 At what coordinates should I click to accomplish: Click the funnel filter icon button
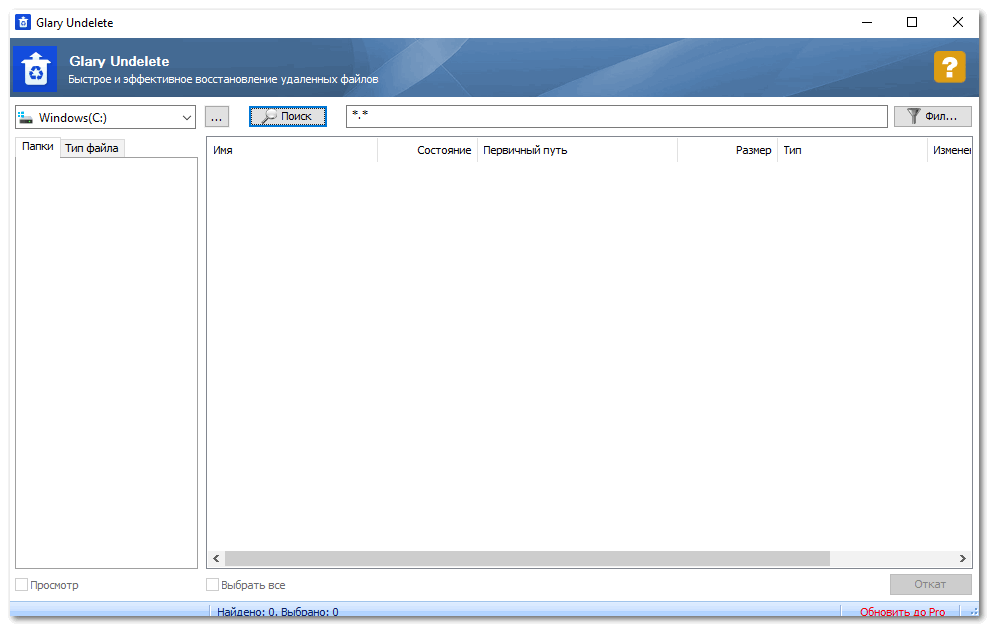click(932, 117)
